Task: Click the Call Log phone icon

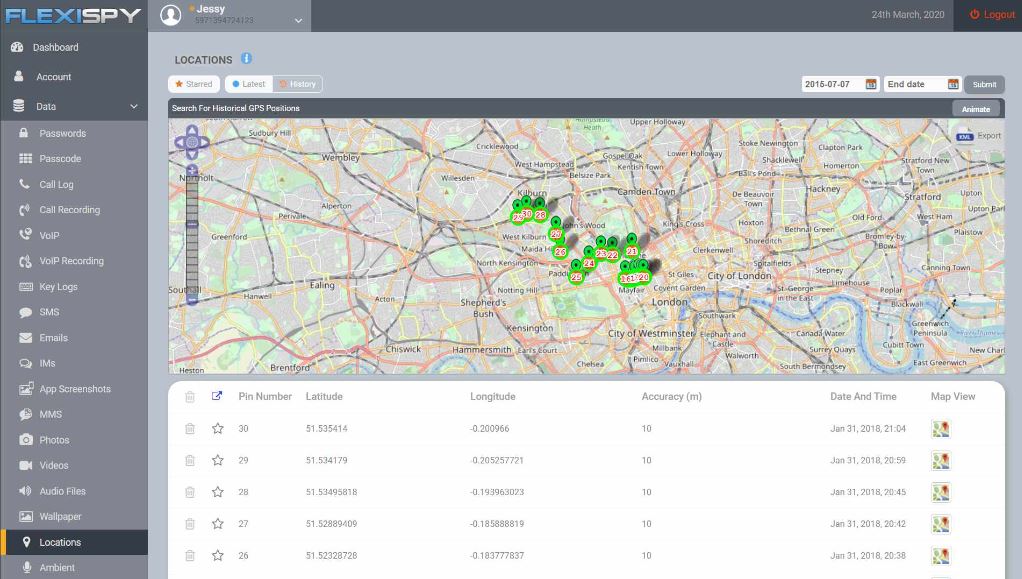Action: (x=25, y=184)
